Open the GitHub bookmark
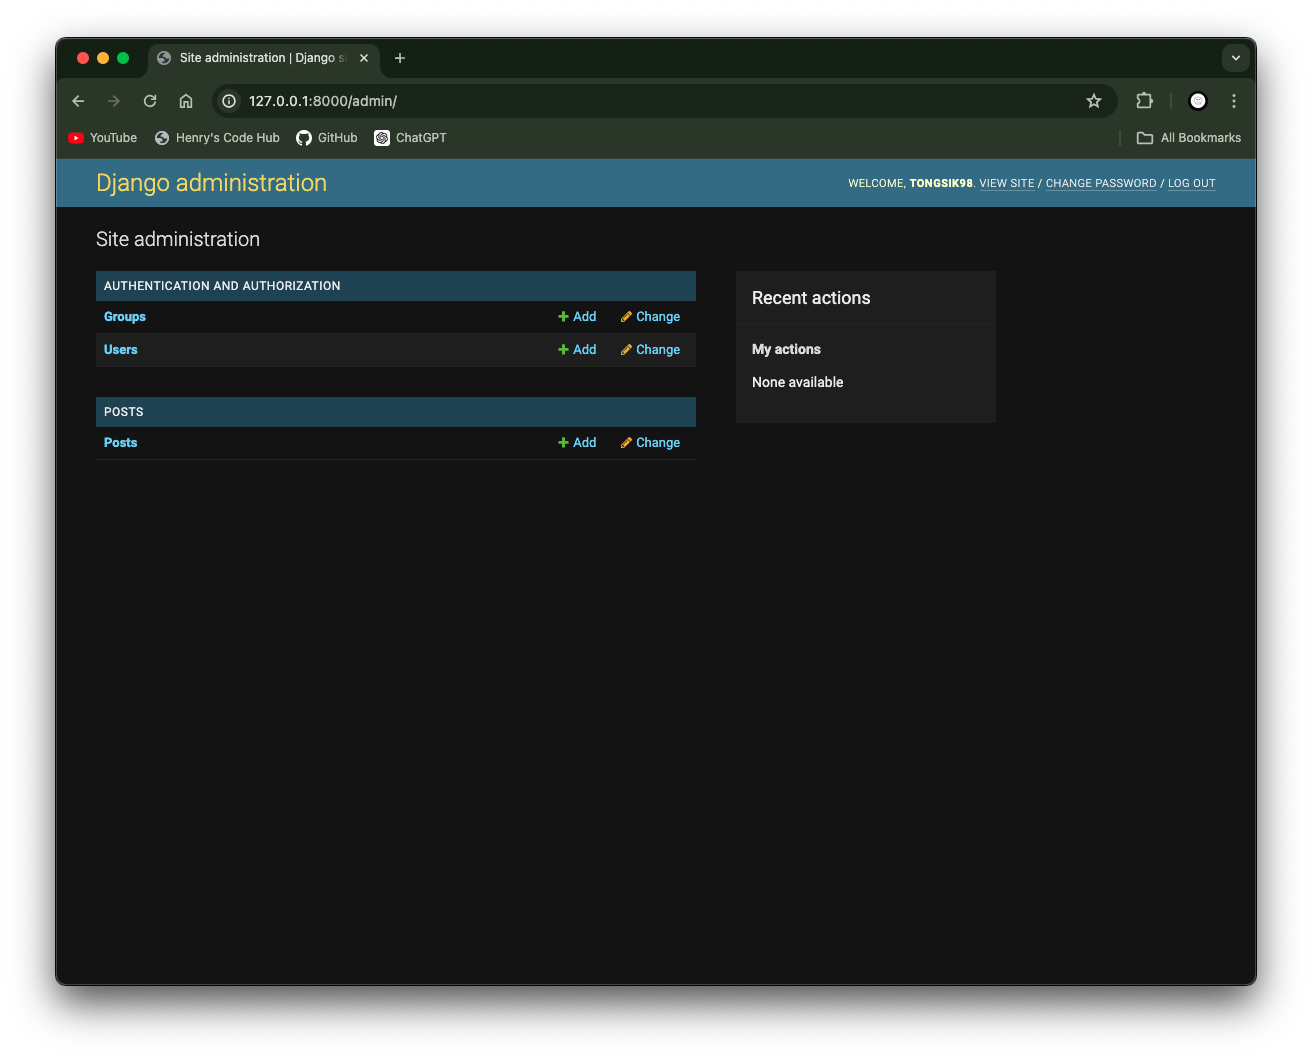This screenshot has height=1059, width=1312. click(327, 138)
